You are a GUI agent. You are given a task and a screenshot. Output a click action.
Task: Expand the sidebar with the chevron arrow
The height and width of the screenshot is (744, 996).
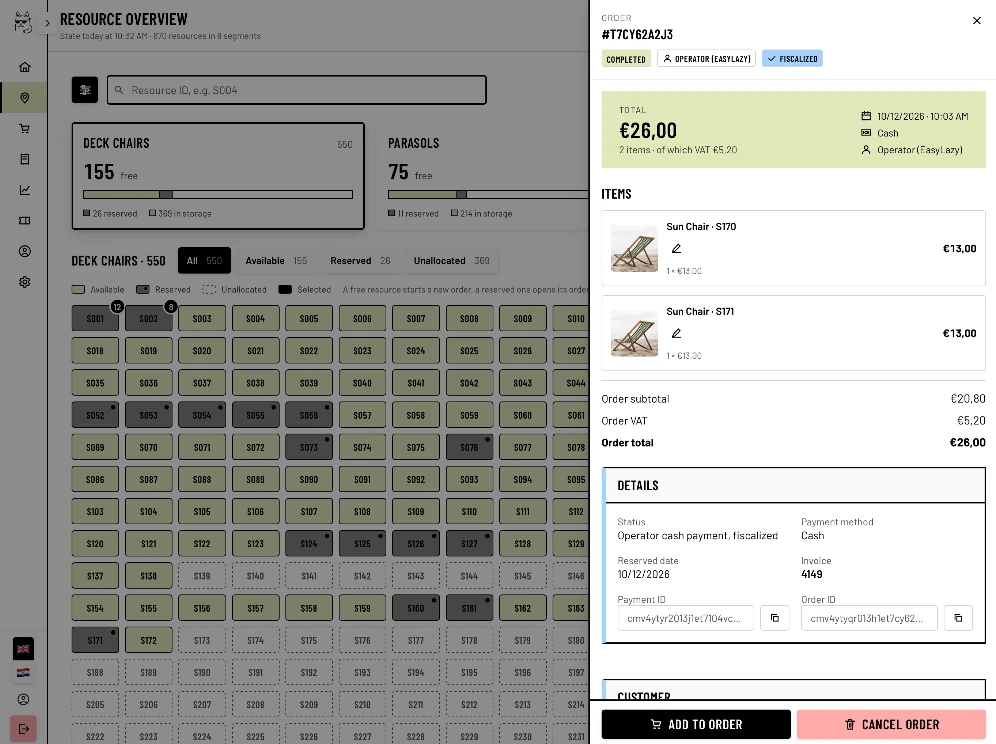[47, 23]
